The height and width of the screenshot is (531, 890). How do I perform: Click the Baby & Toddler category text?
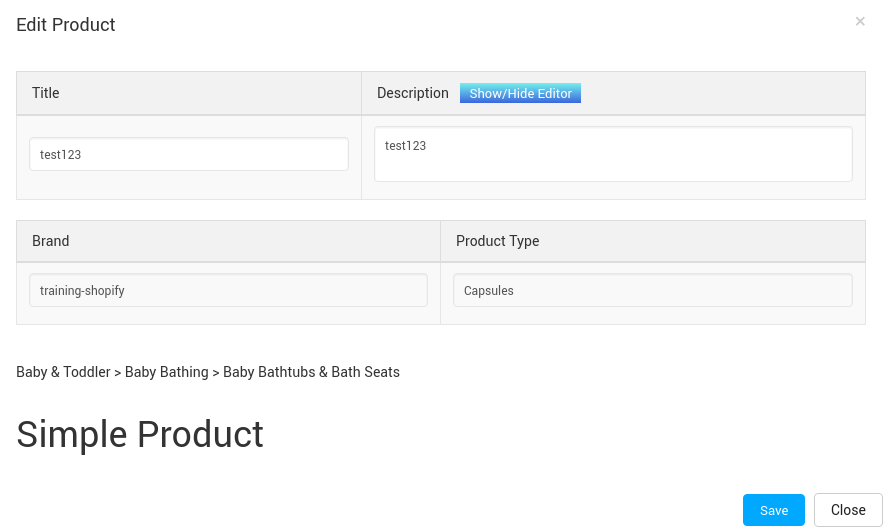click(63, 372)
